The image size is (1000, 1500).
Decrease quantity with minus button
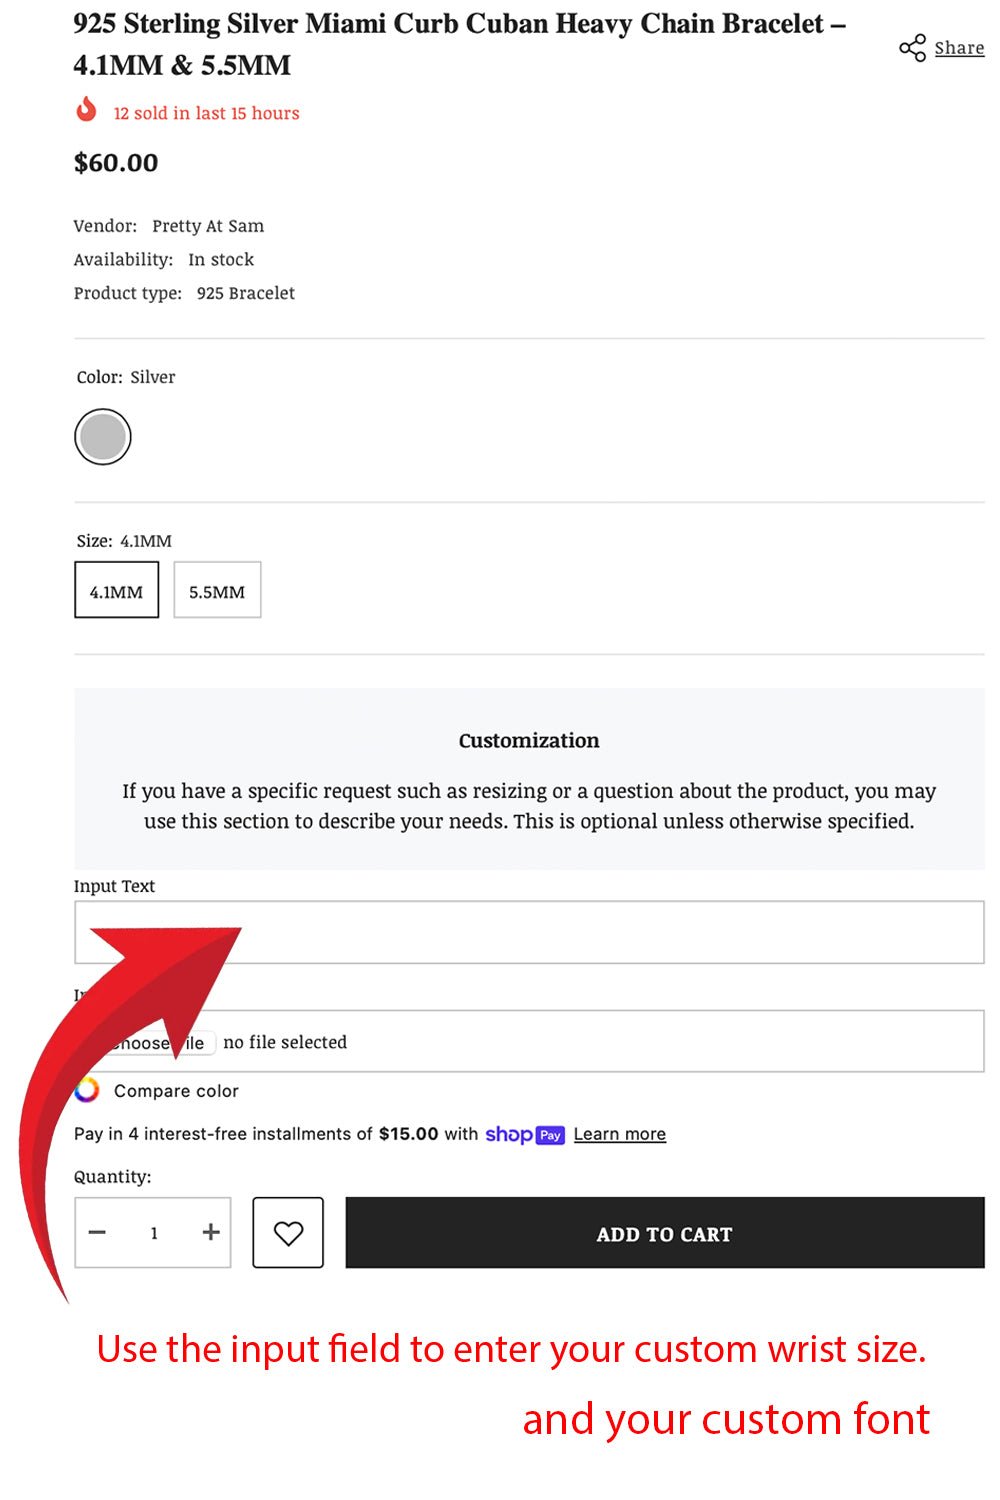coord(97,1233)
